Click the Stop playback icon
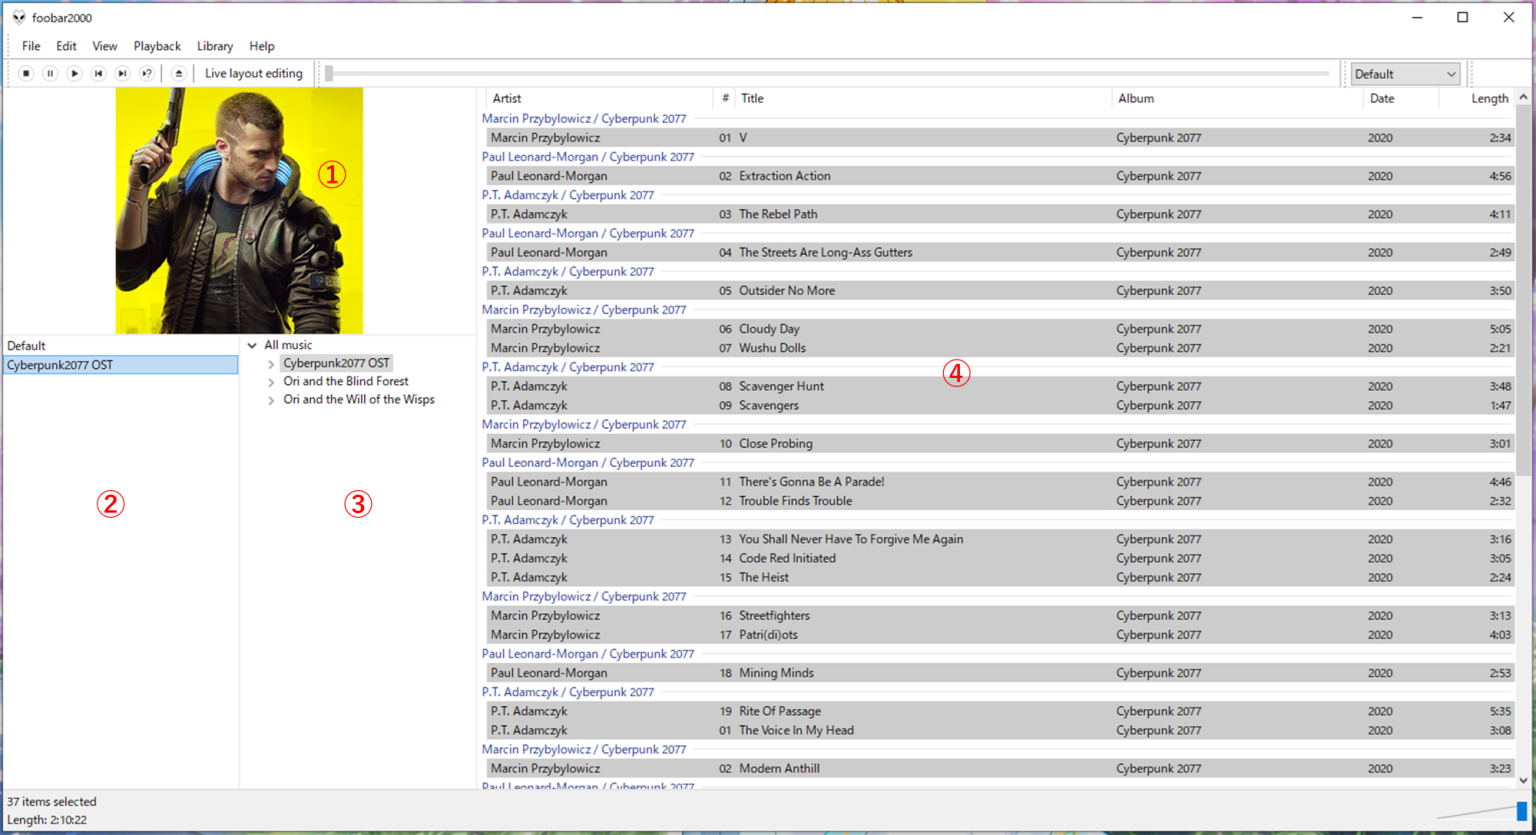The width and height of the screenshot is (1536, 835). coord(26,73)
